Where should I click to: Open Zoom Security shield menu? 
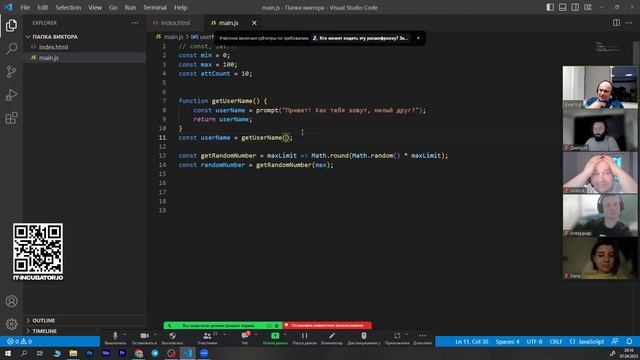coord(172,338)
